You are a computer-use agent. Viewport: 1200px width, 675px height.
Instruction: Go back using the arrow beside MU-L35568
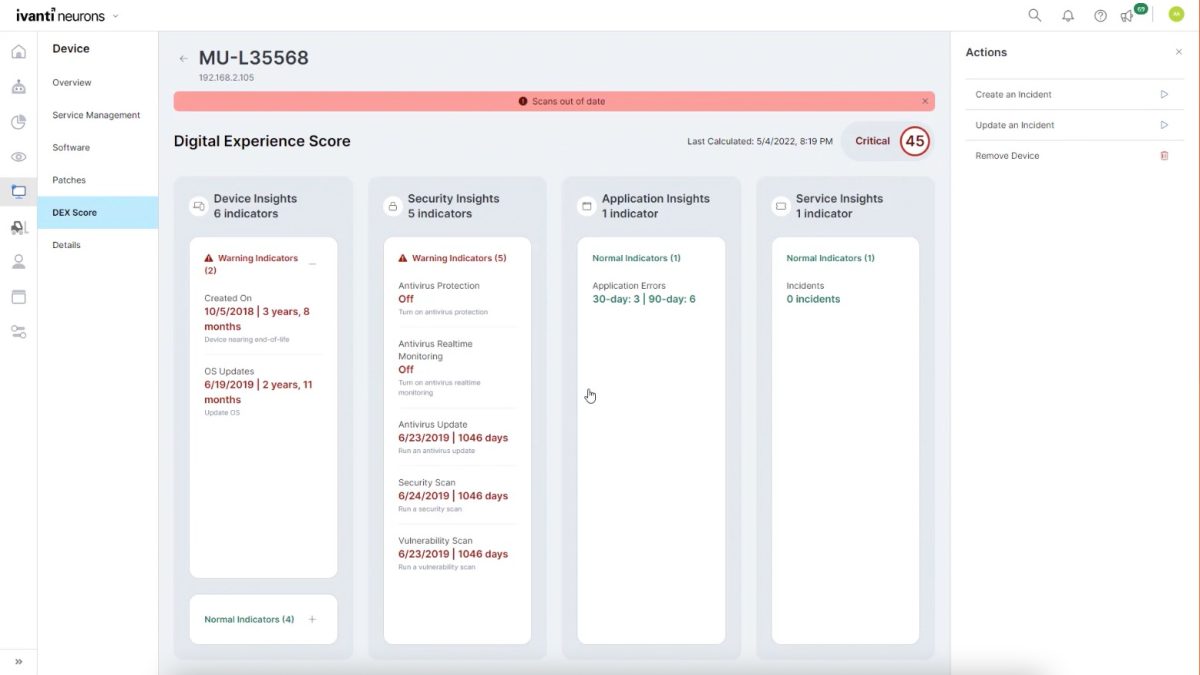point(183,58)
